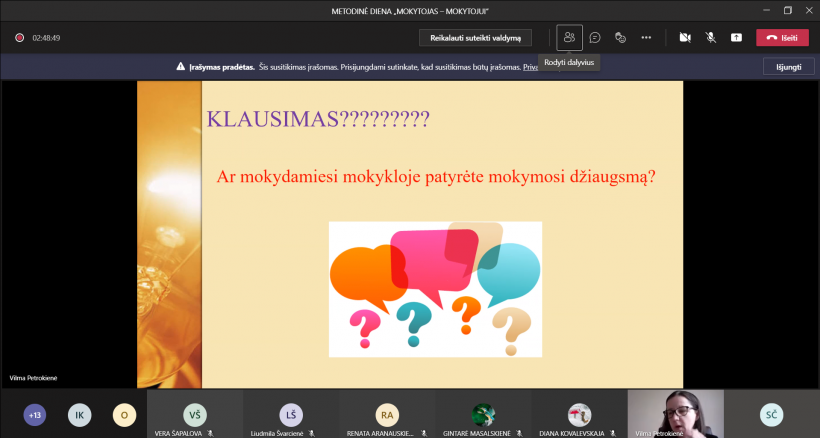Select Diana Kovalevskaja's profile picture
This screenshot has height=438, width=820.
[x=579, y=415]
